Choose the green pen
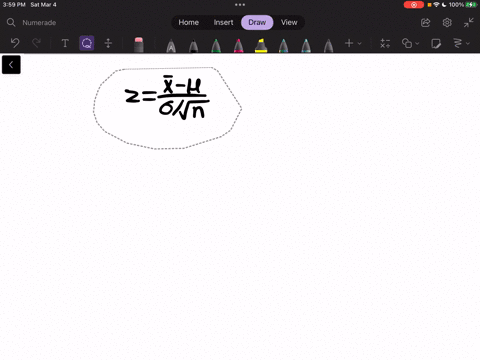 click(216, 46)
